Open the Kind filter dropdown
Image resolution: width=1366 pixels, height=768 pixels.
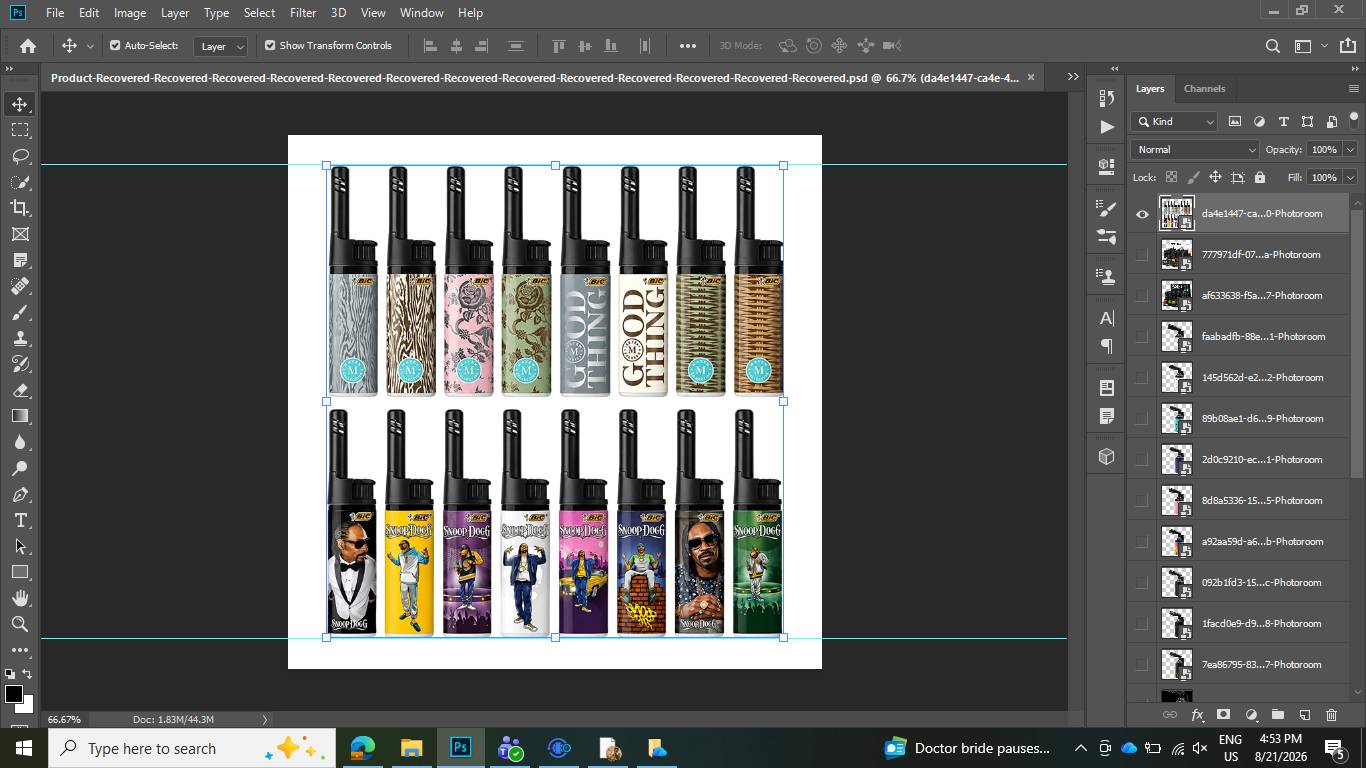pos(1174,121)
